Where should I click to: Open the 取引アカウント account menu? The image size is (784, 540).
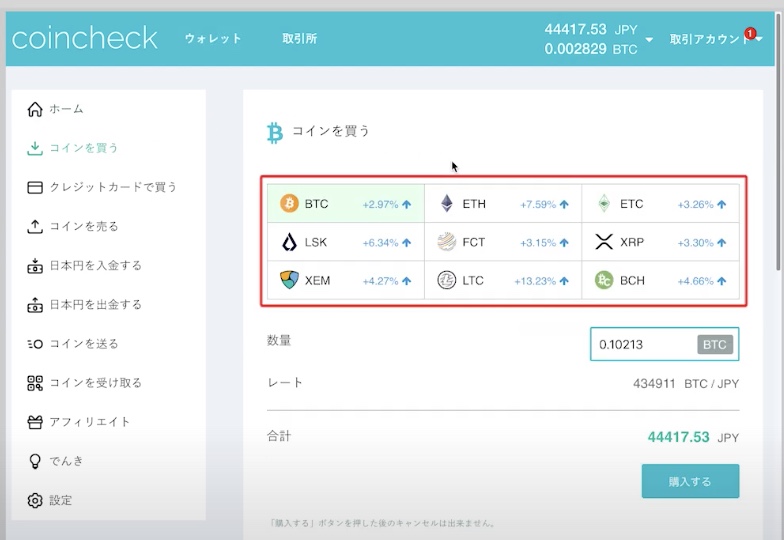pos(716,39)
